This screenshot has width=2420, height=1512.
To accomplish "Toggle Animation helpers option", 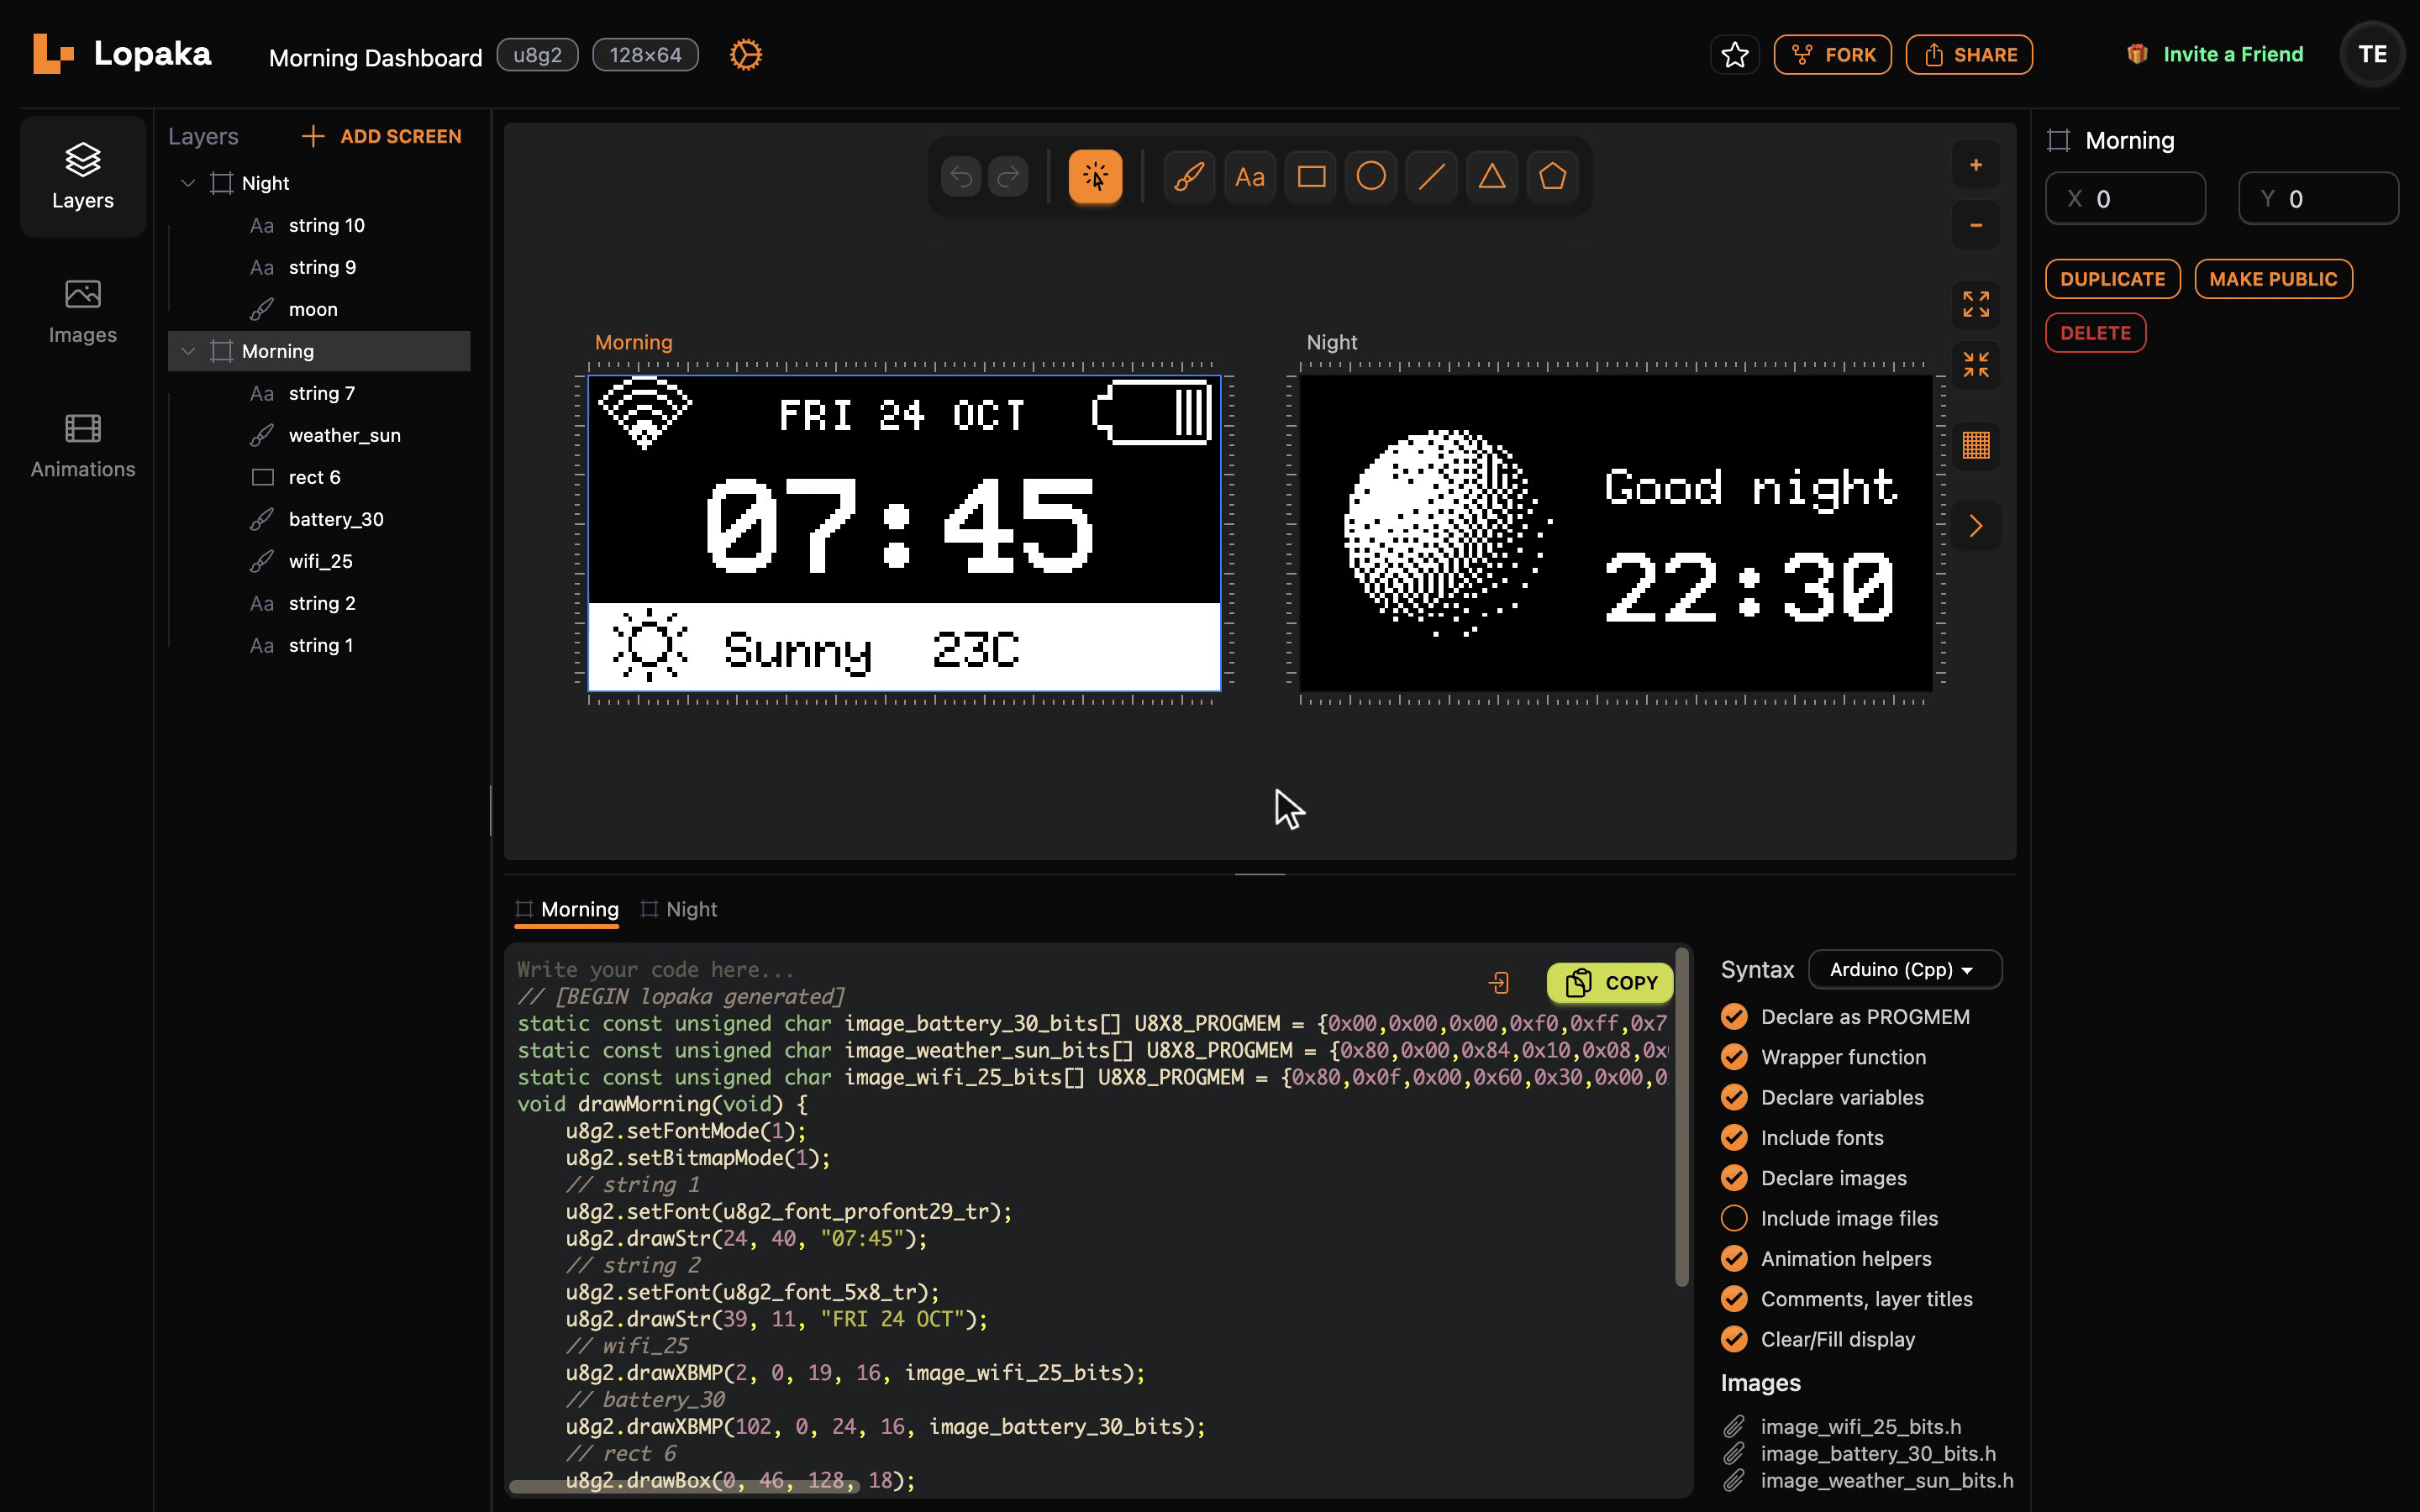I will click(x=1734, y=1259).
